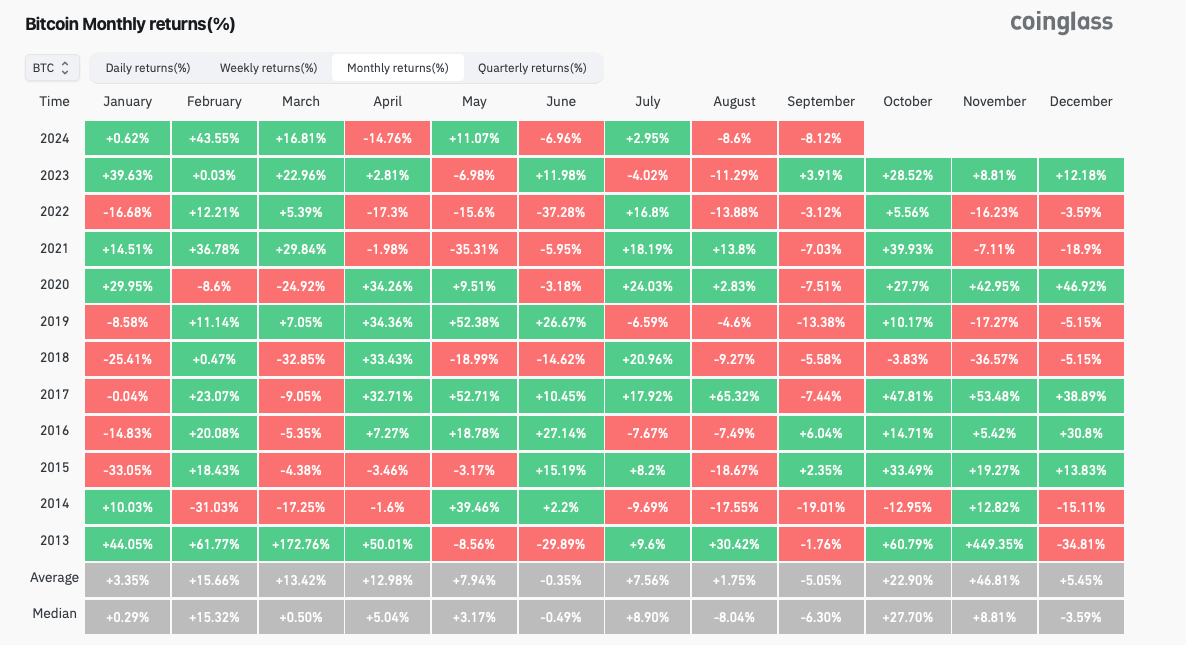Click the red -37.28% June 2022 cell
The image size is (1186, 645).
pos(561,212)
